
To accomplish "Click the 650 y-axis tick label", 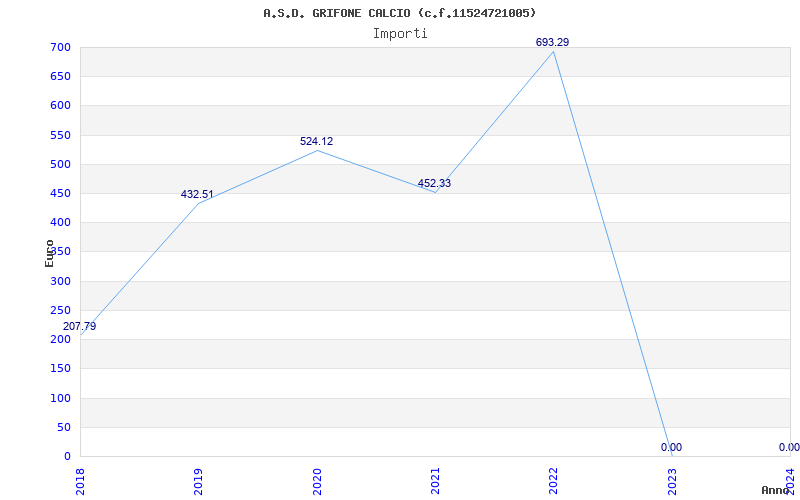I will (x=60, y=77).
